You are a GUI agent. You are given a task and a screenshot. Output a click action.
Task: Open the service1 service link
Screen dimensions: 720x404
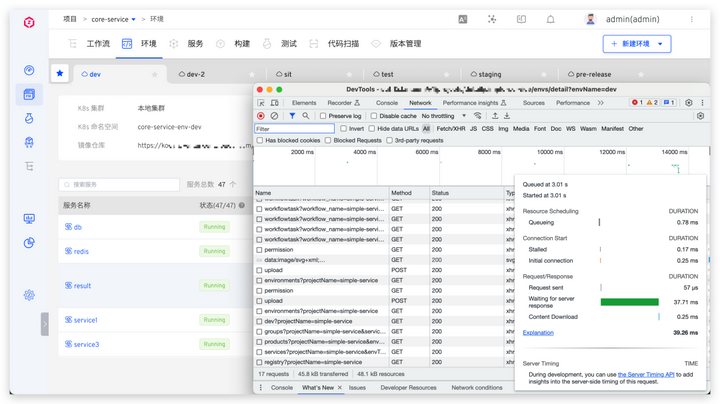[x=85, y=320]
